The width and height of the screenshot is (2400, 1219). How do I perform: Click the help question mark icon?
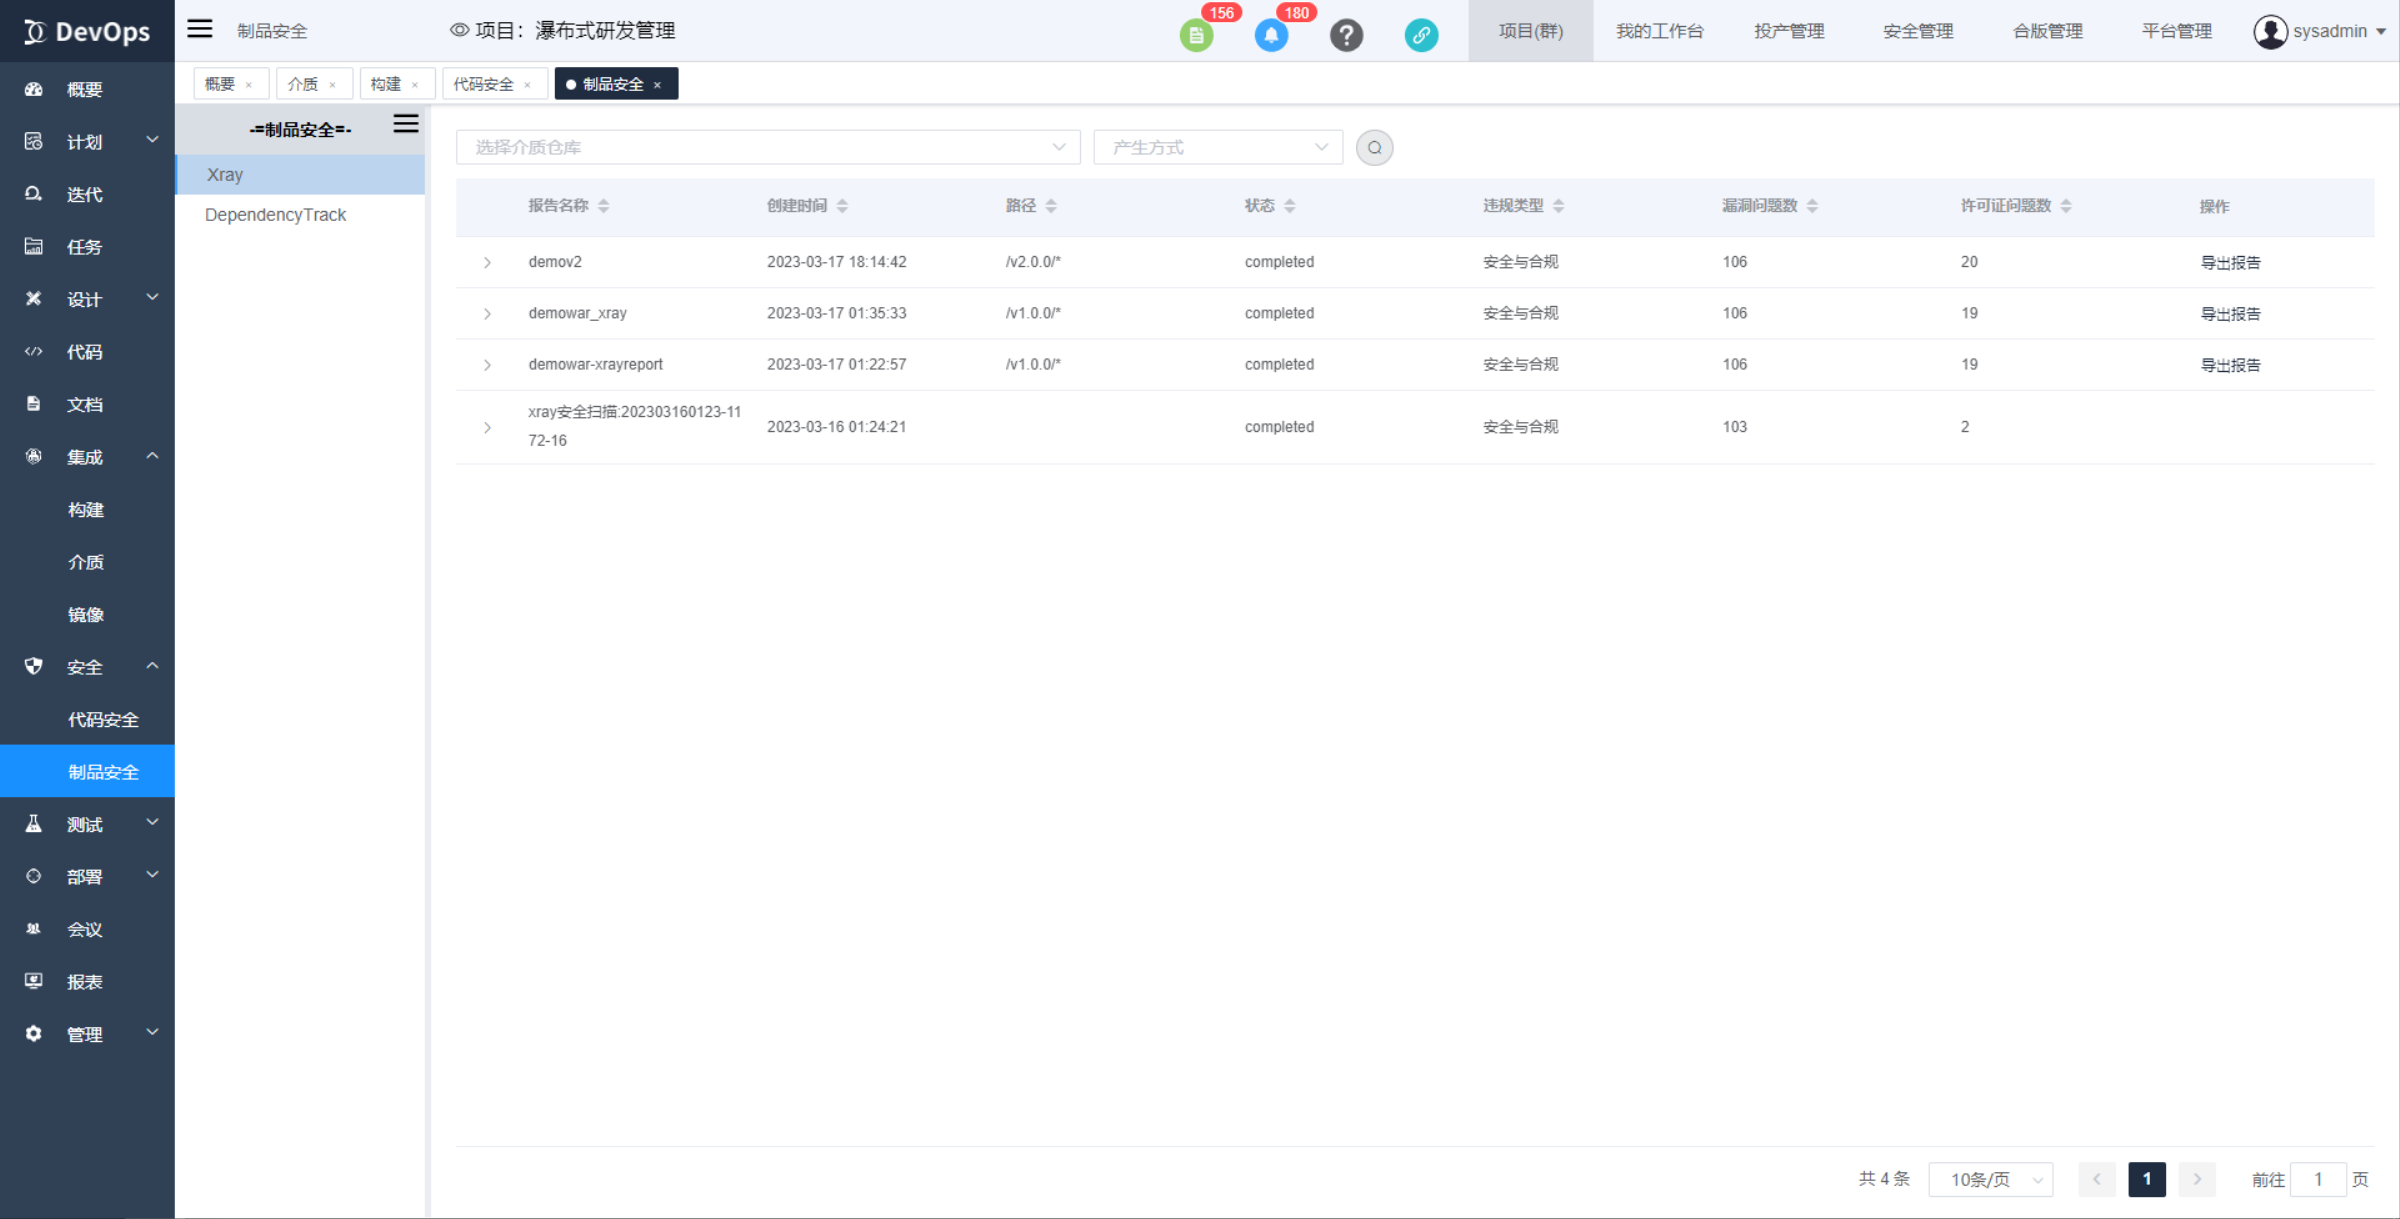pos(1347,35)
